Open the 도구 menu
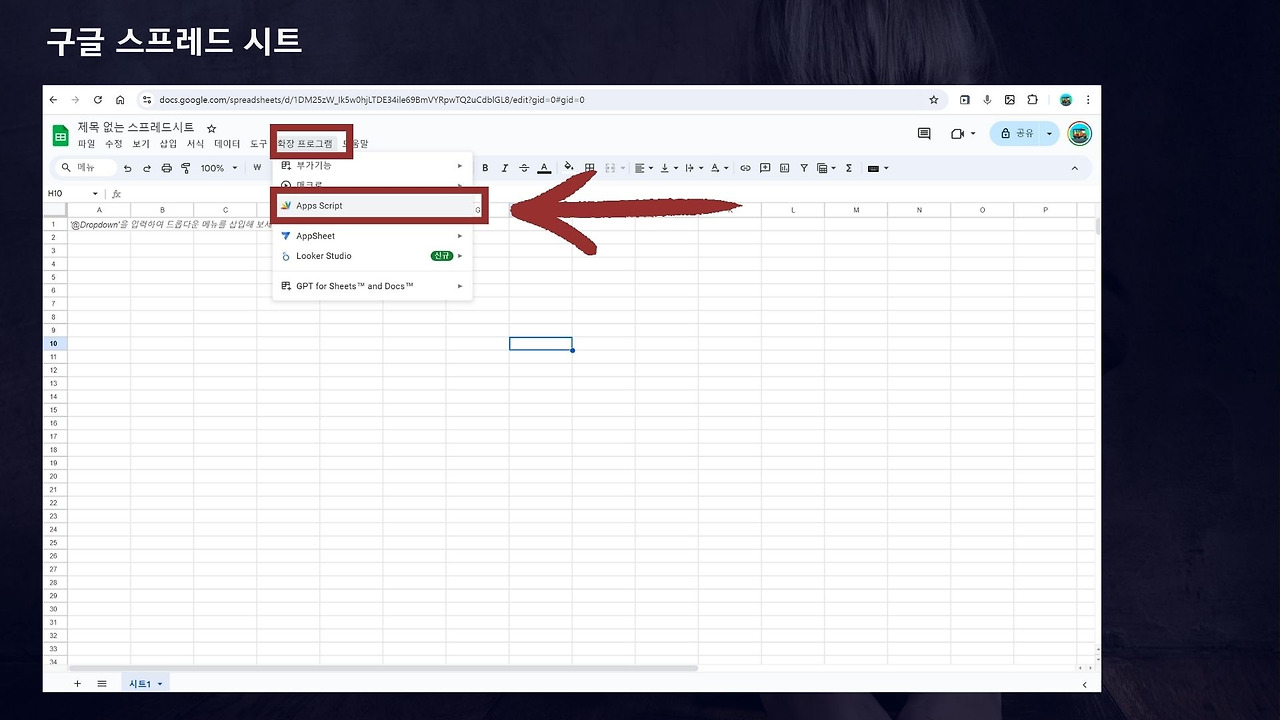Screen dimensions: 1280x720 [x=259, y=144]
